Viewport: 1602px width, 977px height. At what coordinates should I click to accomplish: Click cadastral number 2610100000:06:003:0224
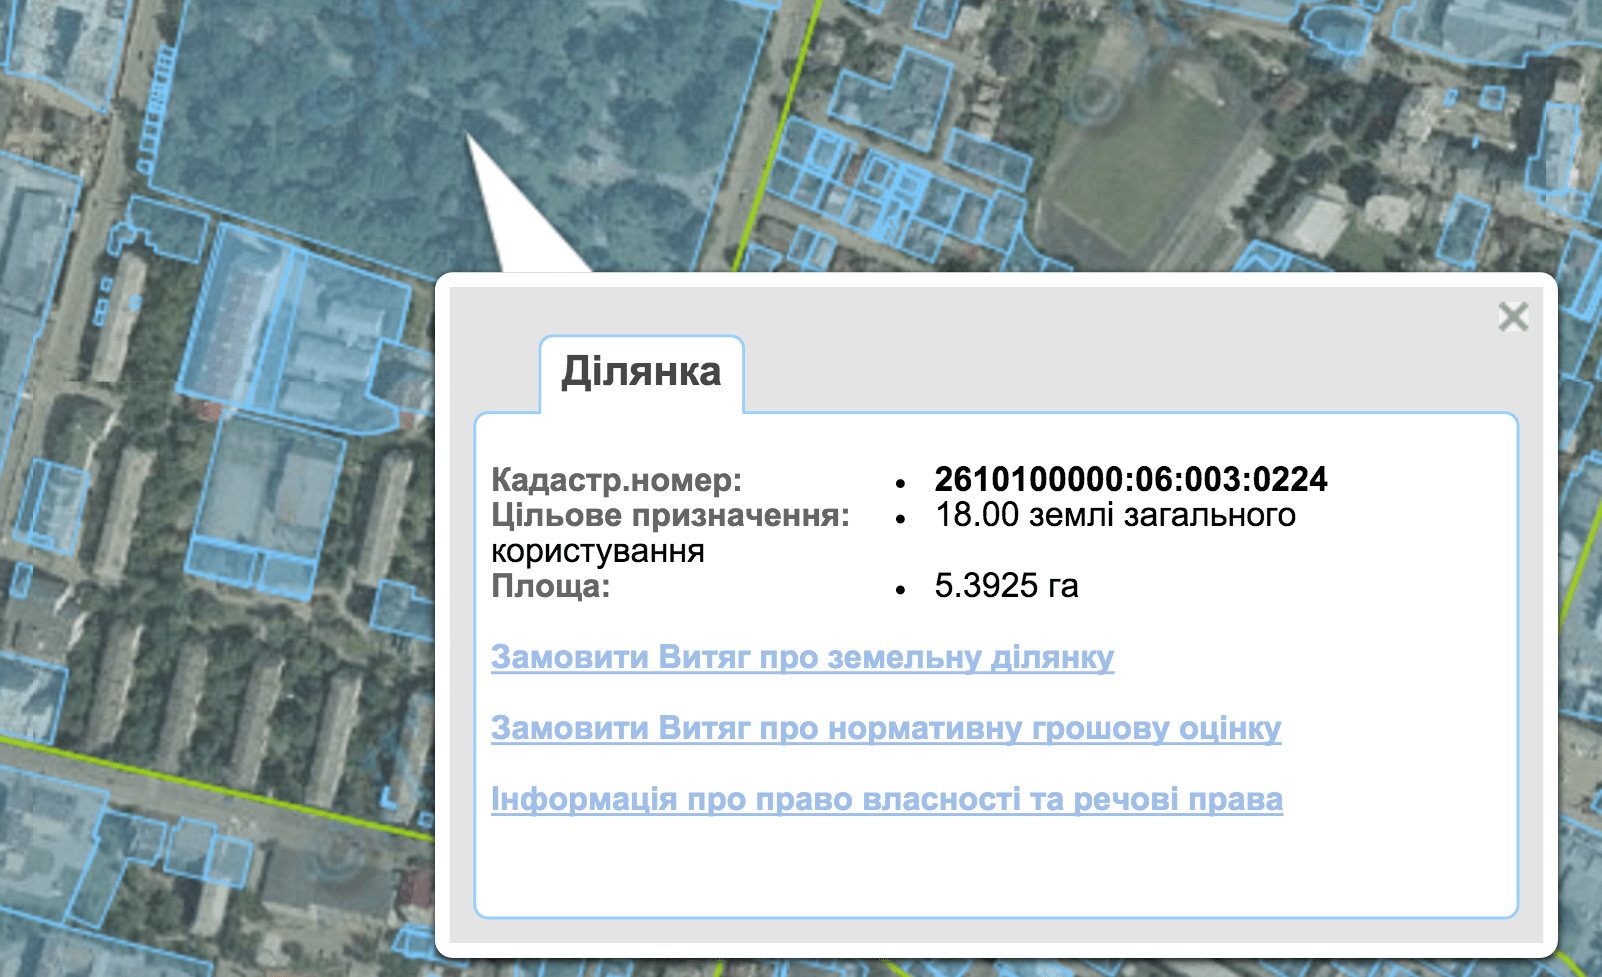pyautogui.click(x=1130, y=479)
